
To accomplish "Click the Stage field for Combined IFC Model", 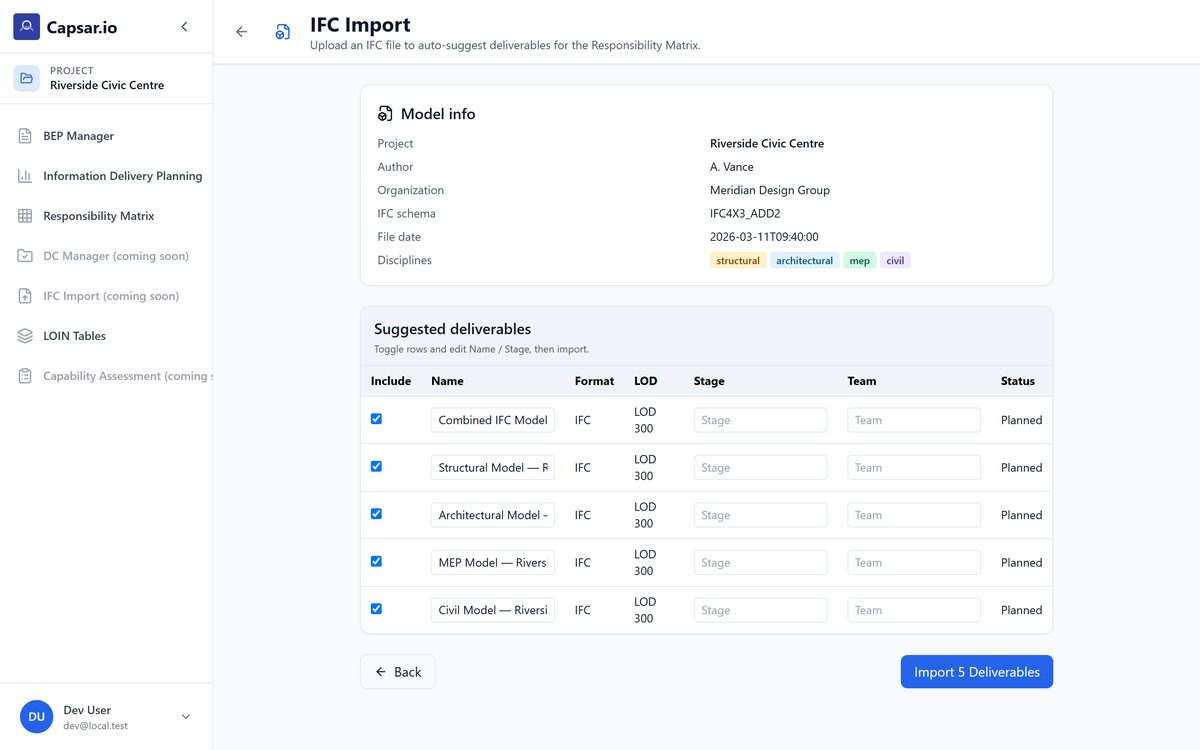I will 761,420.
